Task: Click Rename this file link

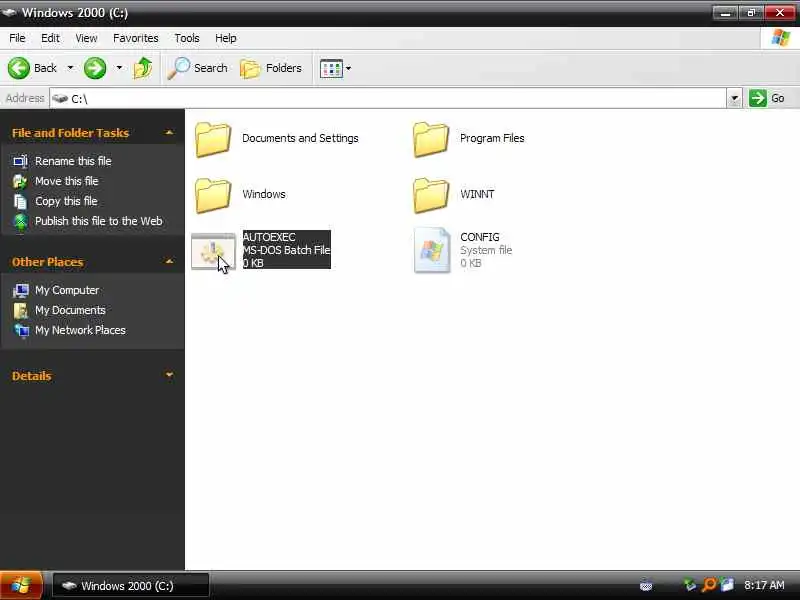Action: [x=73, y=161]
